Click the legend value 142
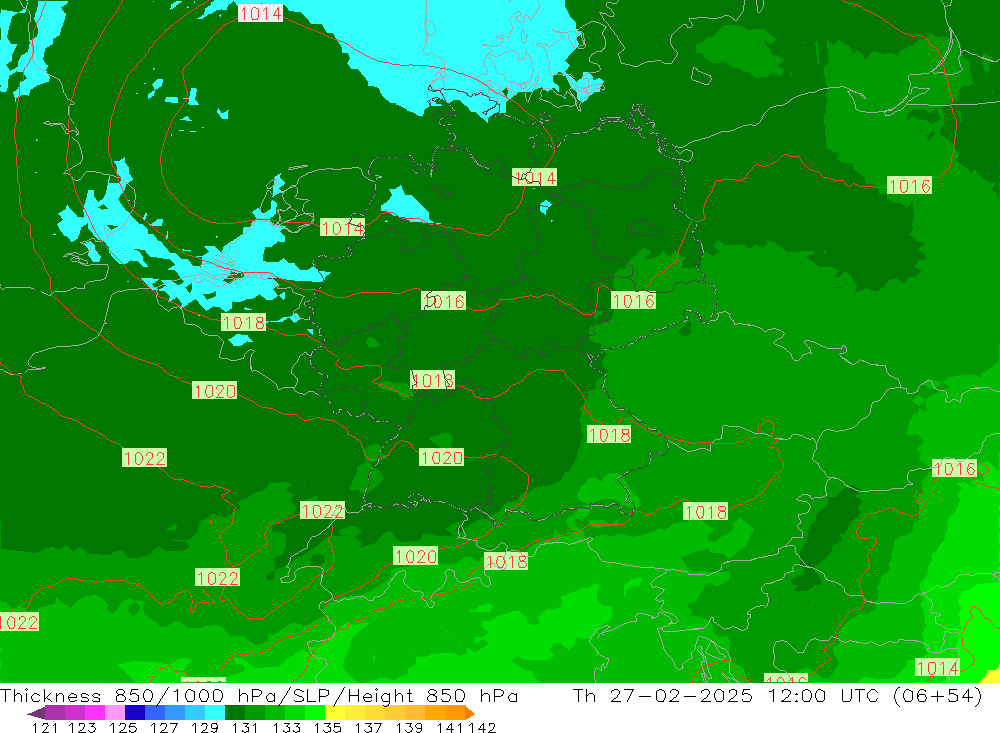Image resolution: width=1000 pixels, height=733 pixels. tap(482, 727)
